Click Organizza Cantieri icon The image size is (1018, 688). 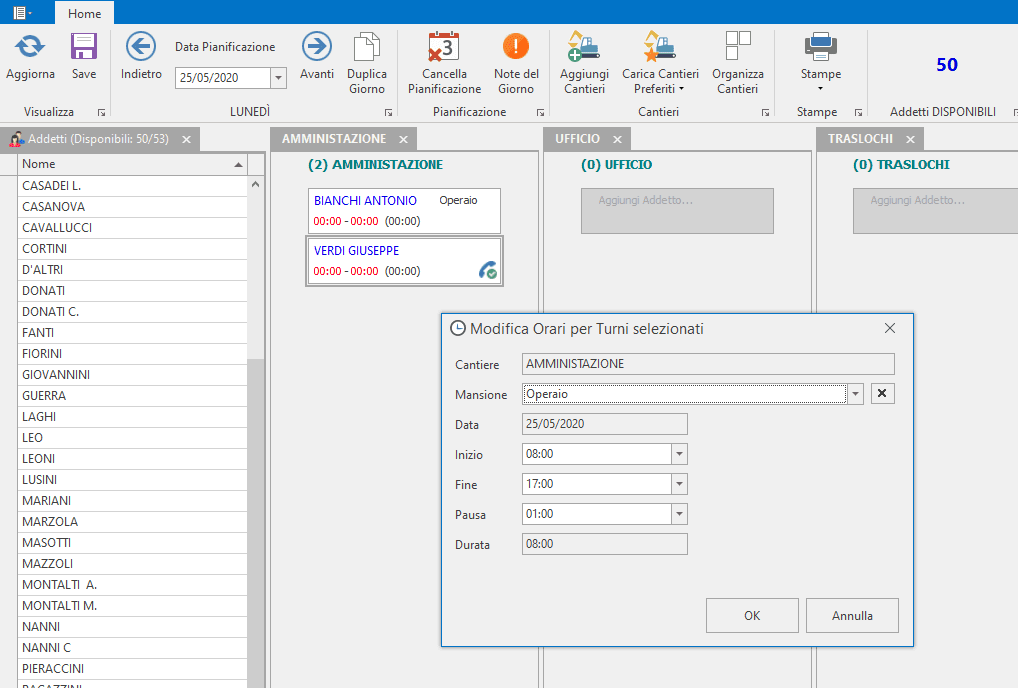(x=738, y=47)
